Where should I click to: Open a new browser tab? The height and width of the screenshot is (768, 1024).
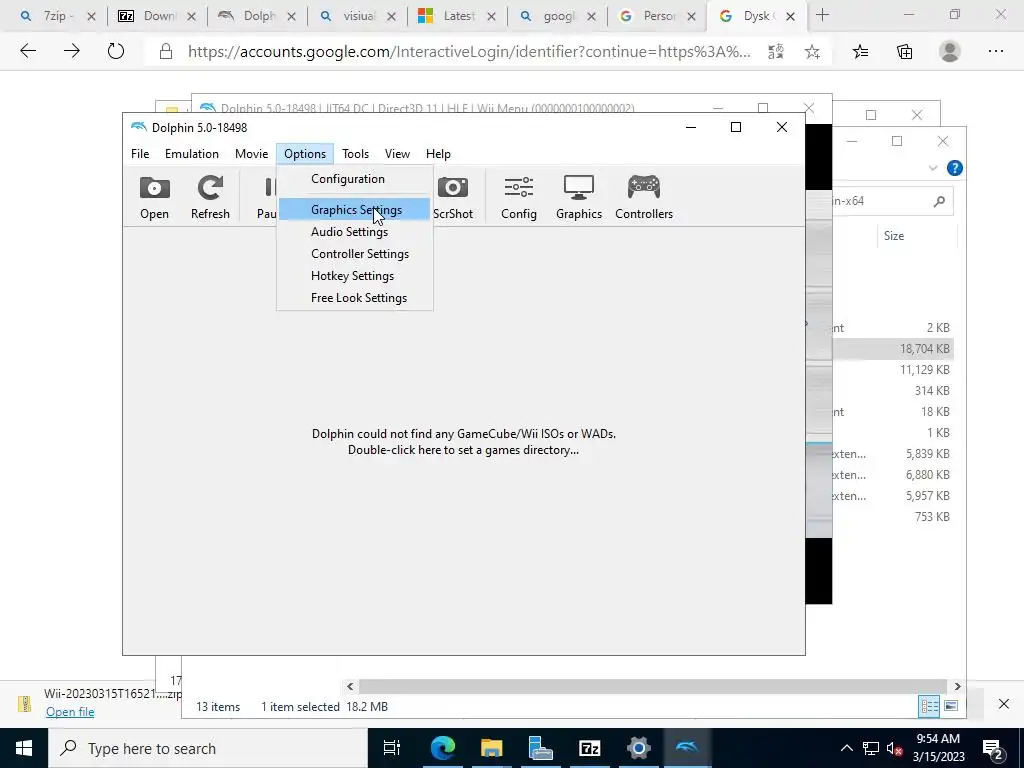tap(822, 15)
